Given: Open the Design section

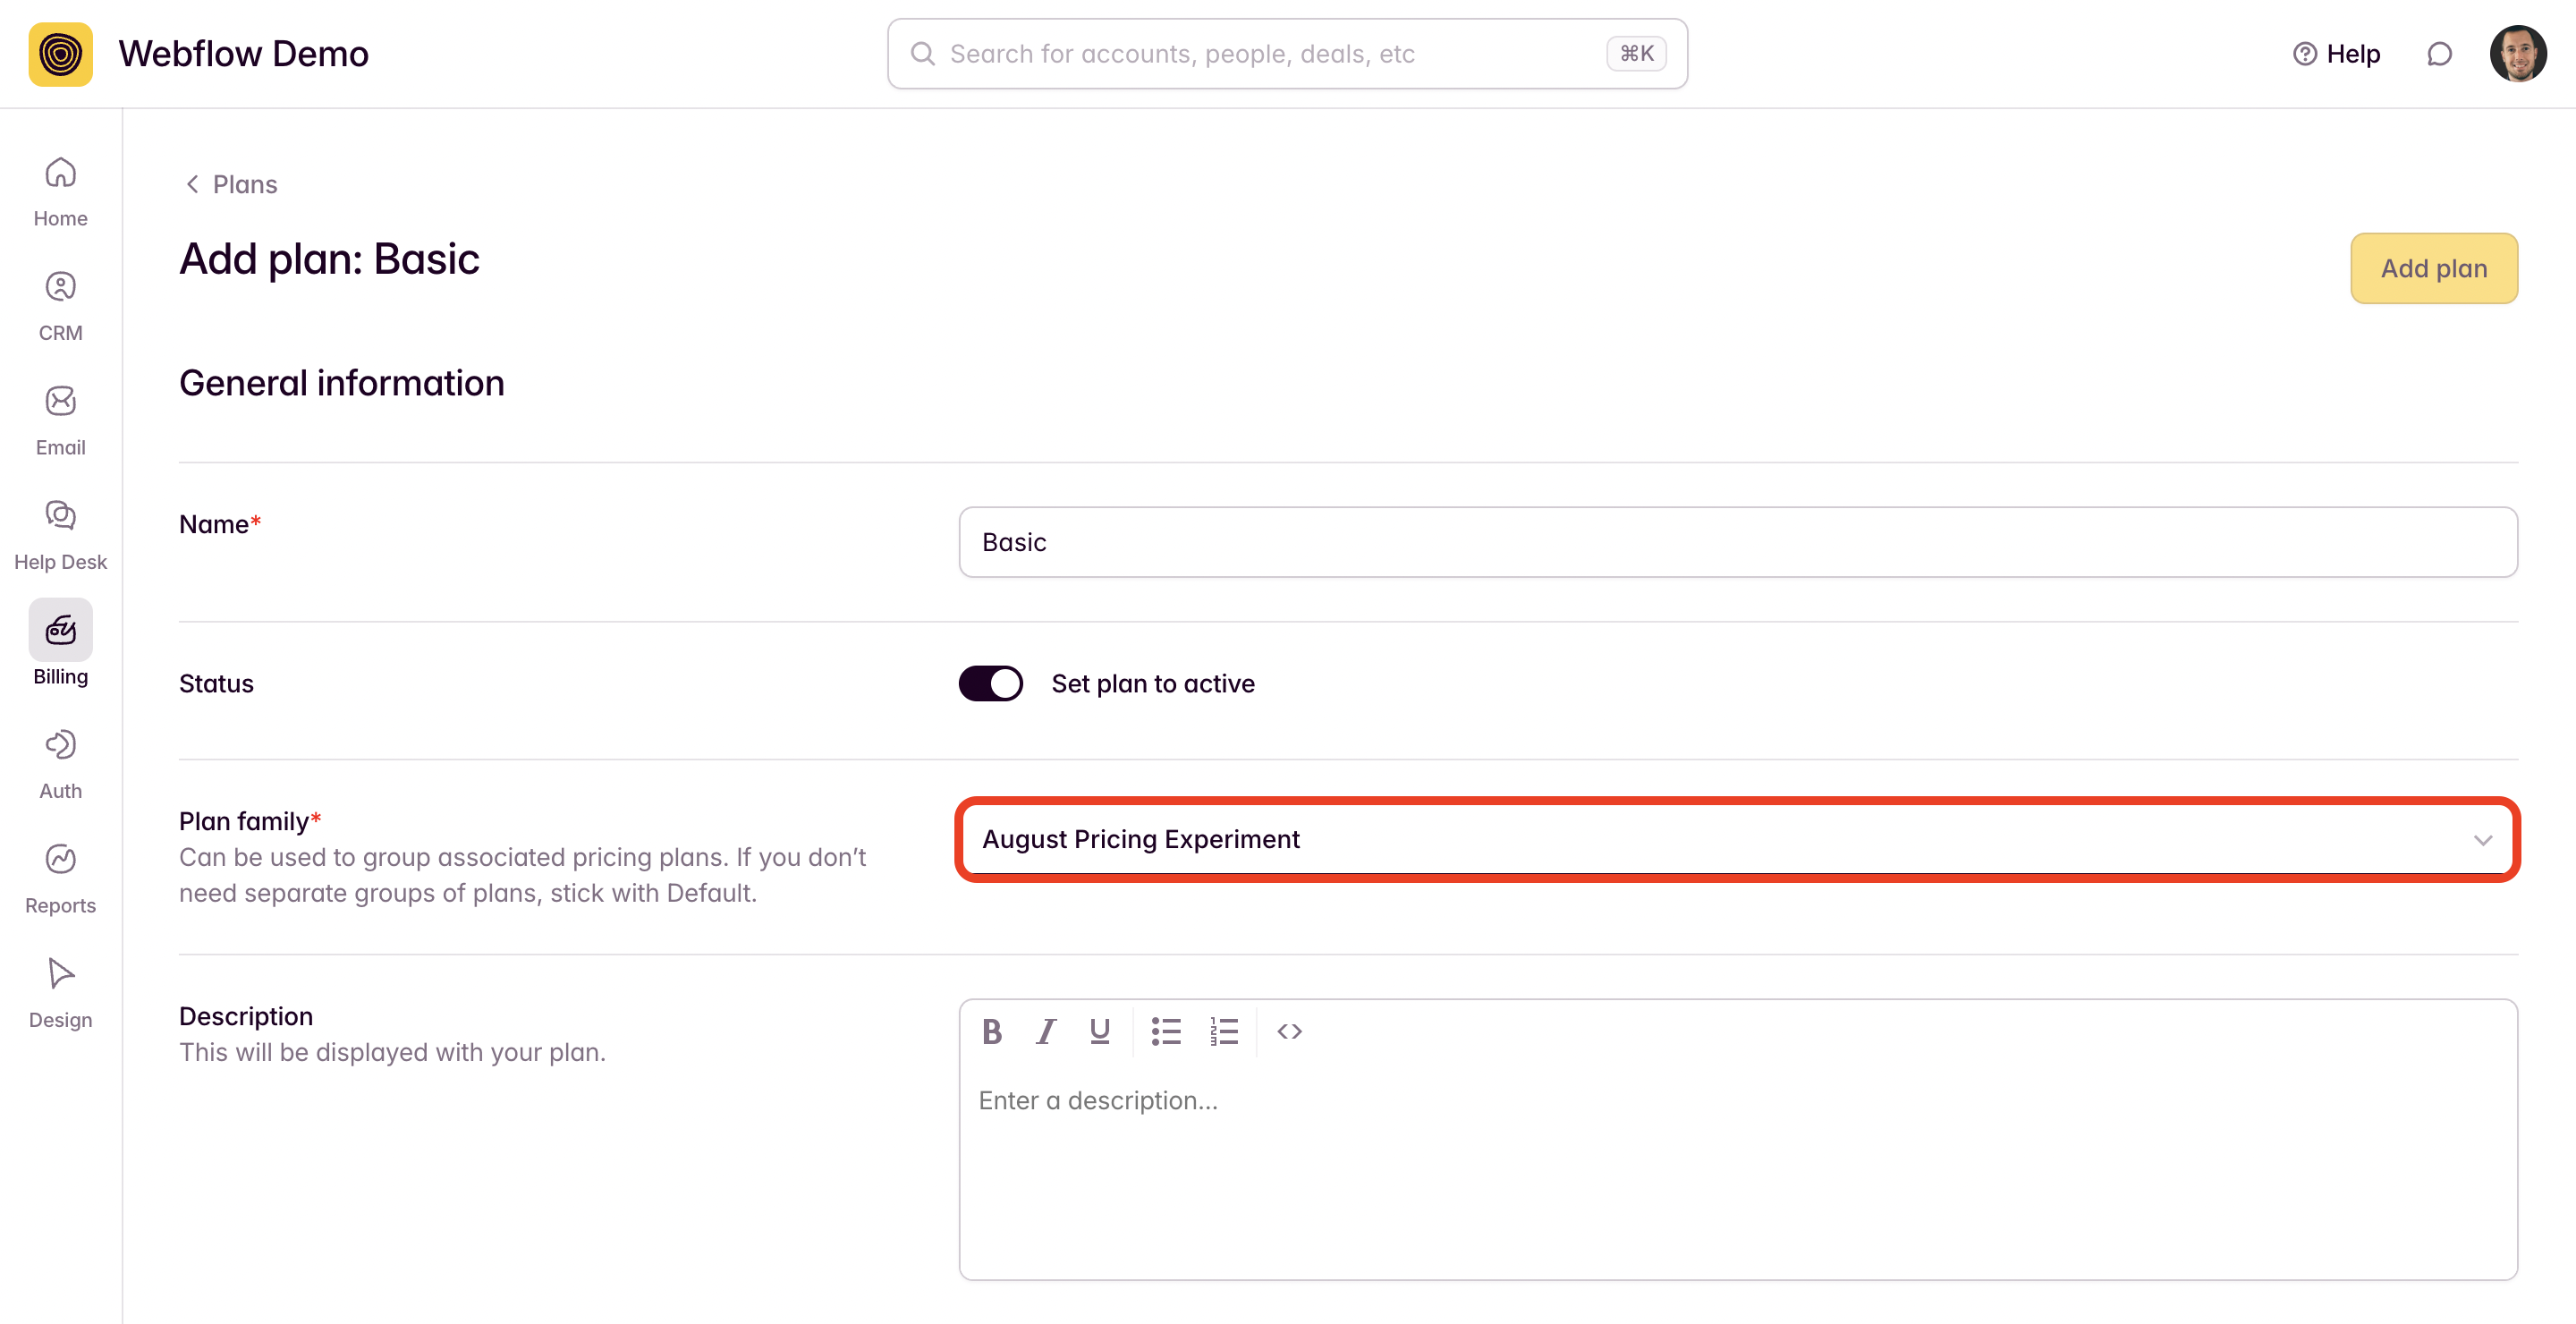Looking at the screenshot, I should 60,992.
